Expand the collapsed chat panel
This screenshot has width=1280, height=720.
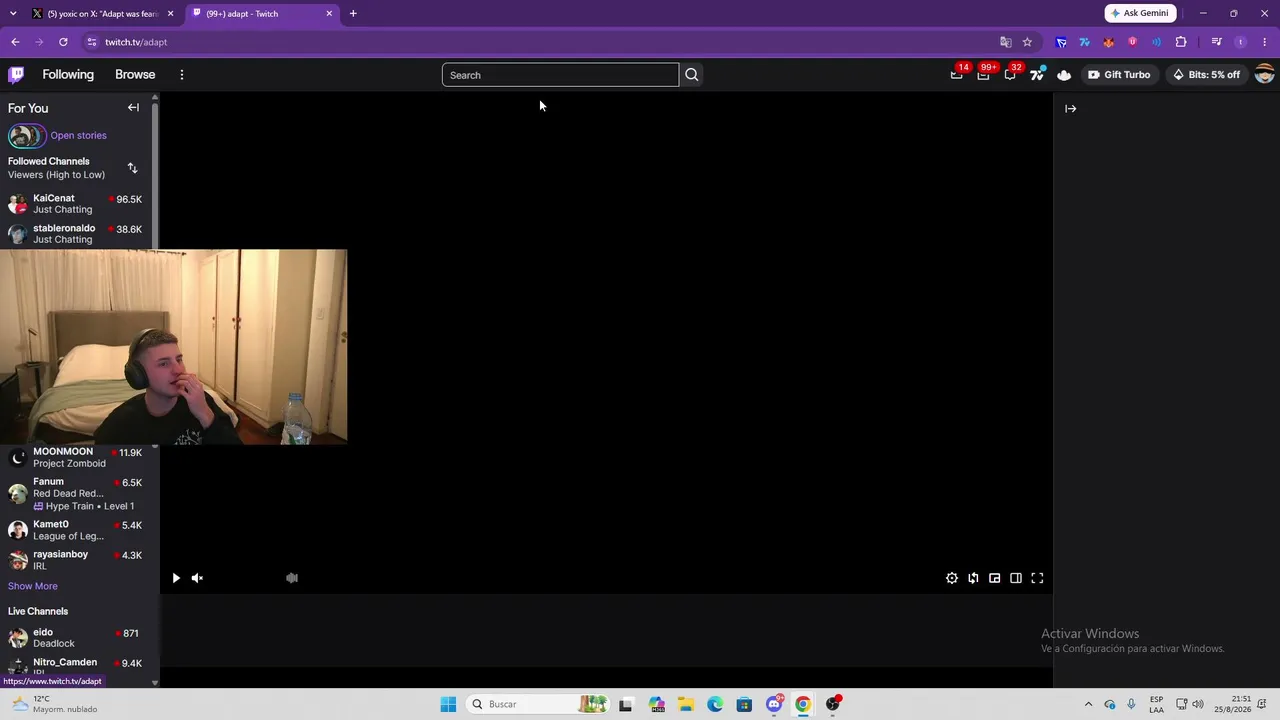pos(1071,109)
